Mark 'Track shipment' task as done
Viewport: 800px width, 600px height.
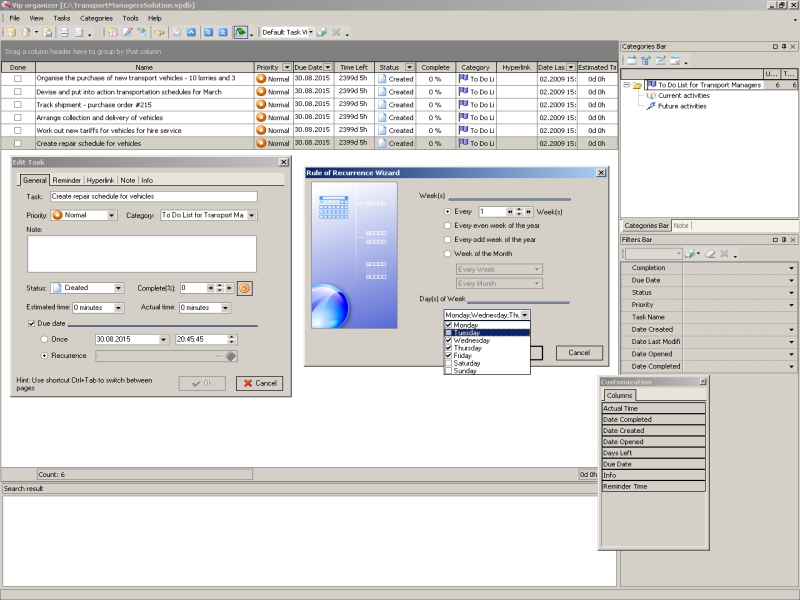[x=17, y=104]
